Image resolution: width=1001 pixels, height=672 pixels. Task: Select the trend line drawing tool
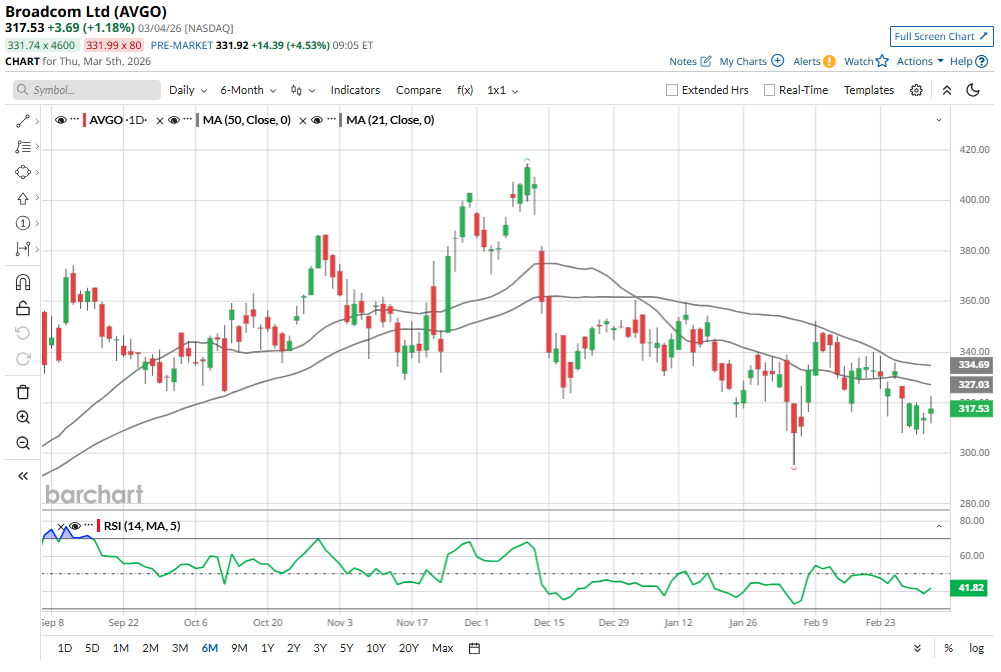(x=23, y=121)
